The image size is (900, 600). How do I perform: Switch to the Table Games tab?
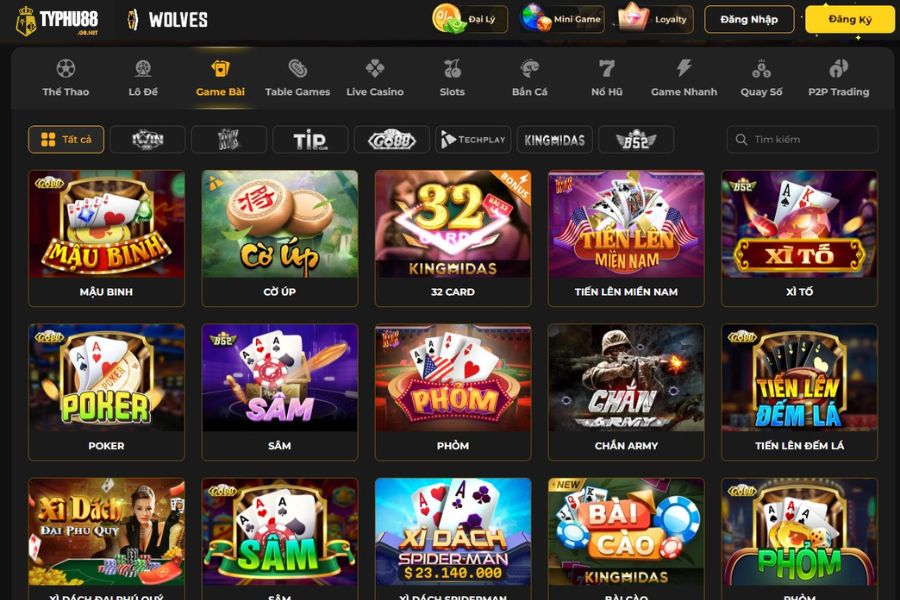click(x=297, y=77)
